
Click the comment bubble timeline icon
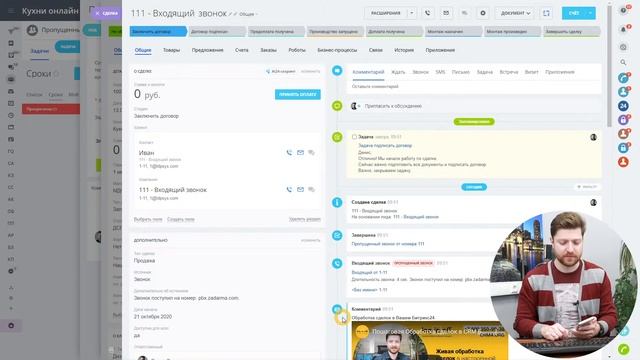point(337,71)
